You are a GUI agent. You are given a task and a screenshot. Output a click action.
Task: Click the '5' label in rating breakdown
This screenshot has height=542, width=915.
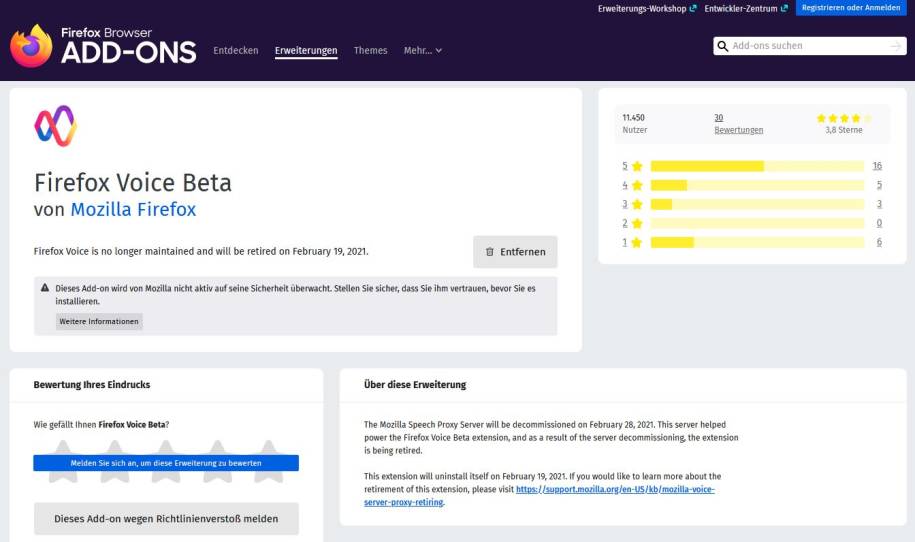pos(624,166)
